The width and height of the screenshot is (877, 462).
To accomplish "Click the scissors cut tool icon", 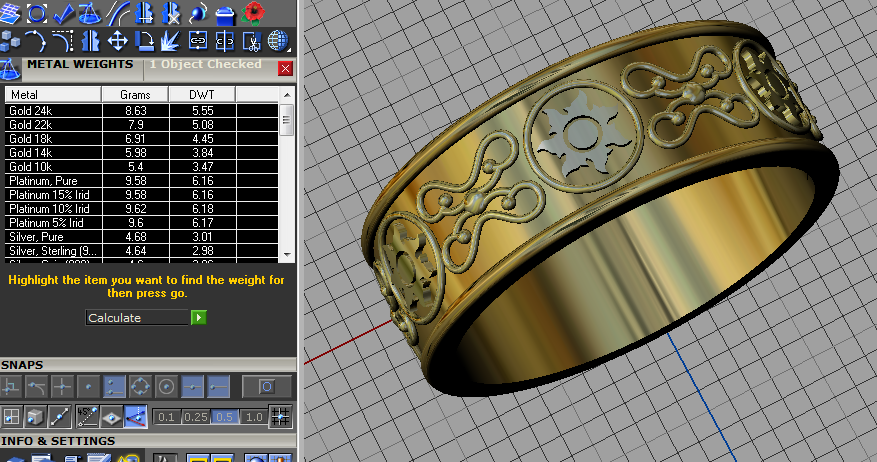I will tap(251, 41).
